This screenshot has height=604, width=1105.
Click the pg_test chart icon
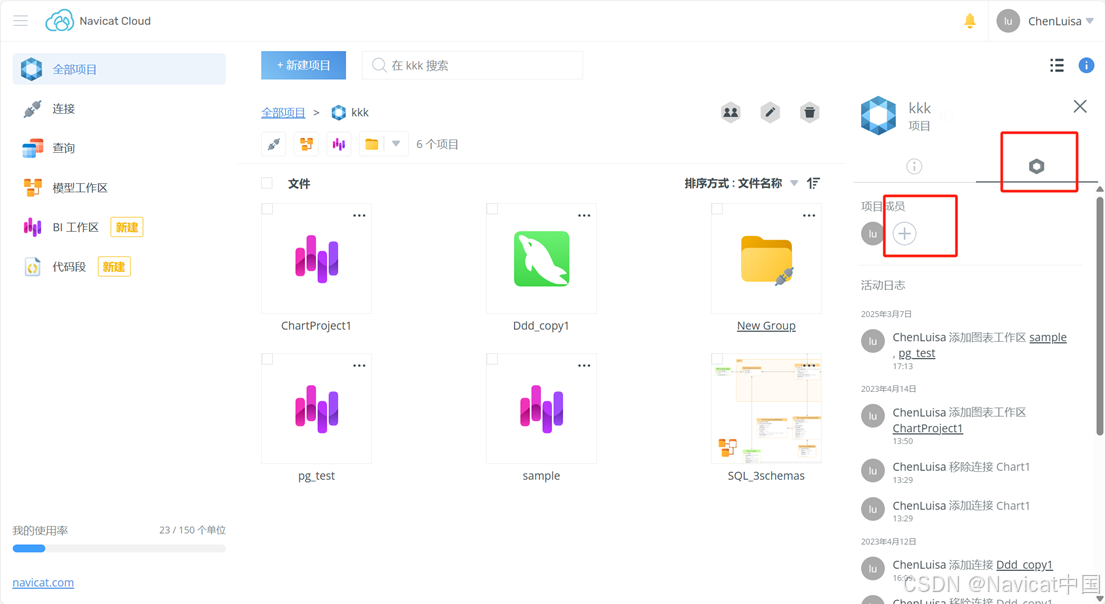(x=316, y=409)
